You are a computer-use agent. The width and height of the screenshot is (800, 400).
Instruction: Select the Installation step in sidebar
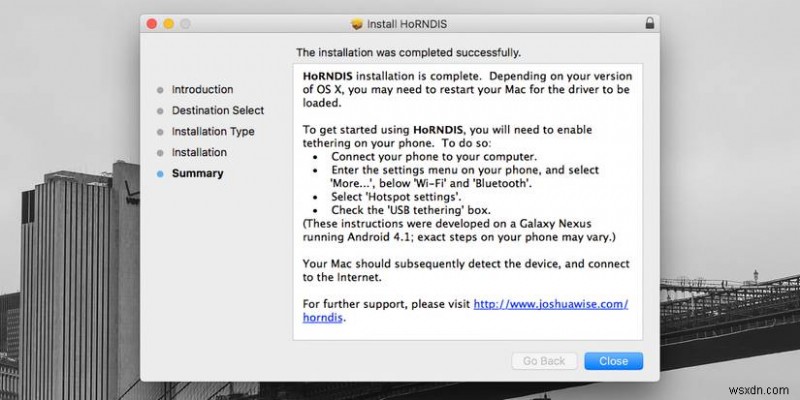tap(199, 153)
